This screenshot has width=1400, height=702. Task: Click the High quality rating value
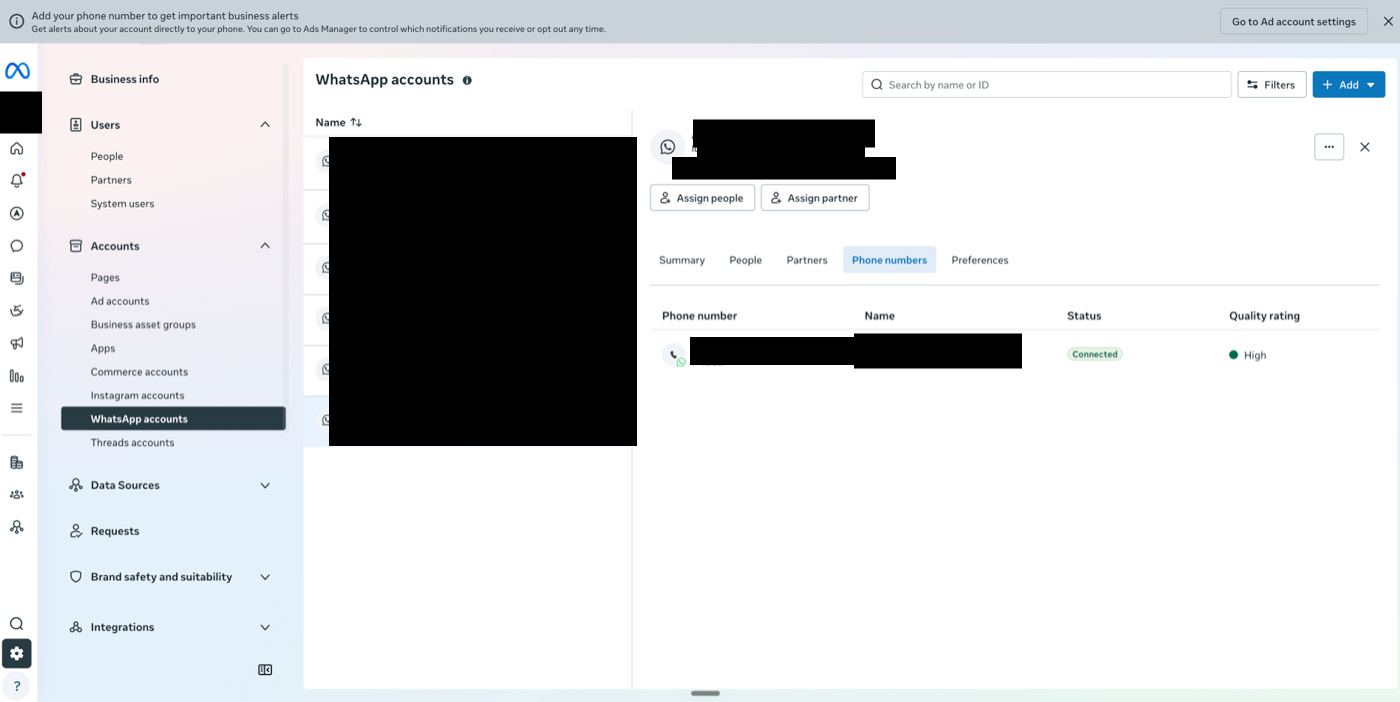pos(1254,355)
